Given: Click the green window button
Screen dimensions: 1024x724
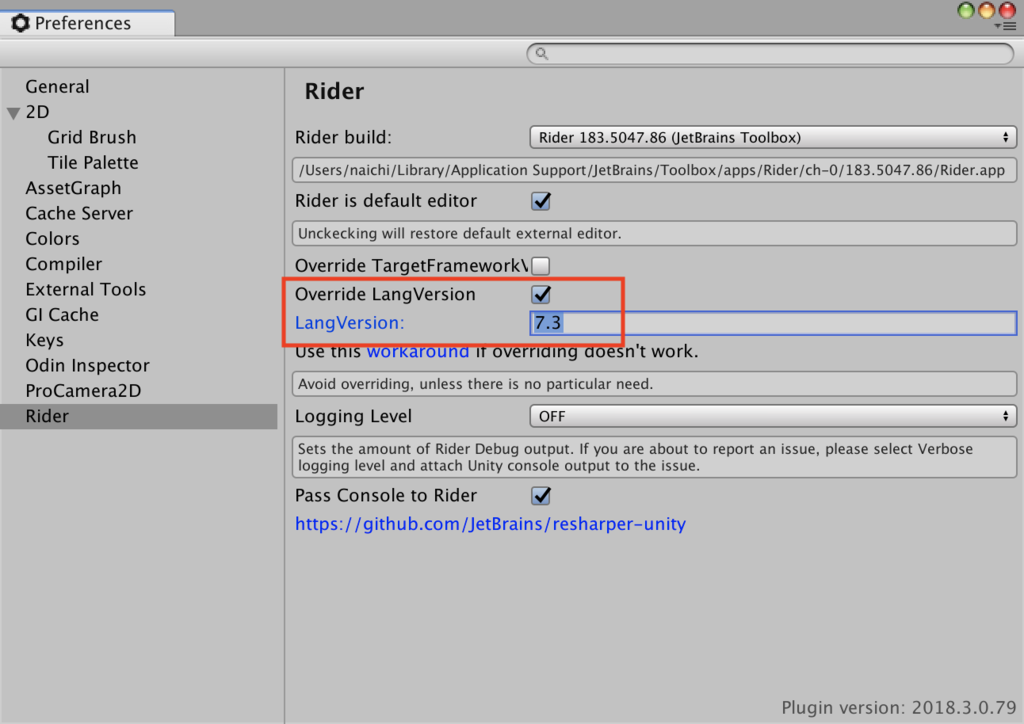Looking at the screenshot, I should point(966,10).
